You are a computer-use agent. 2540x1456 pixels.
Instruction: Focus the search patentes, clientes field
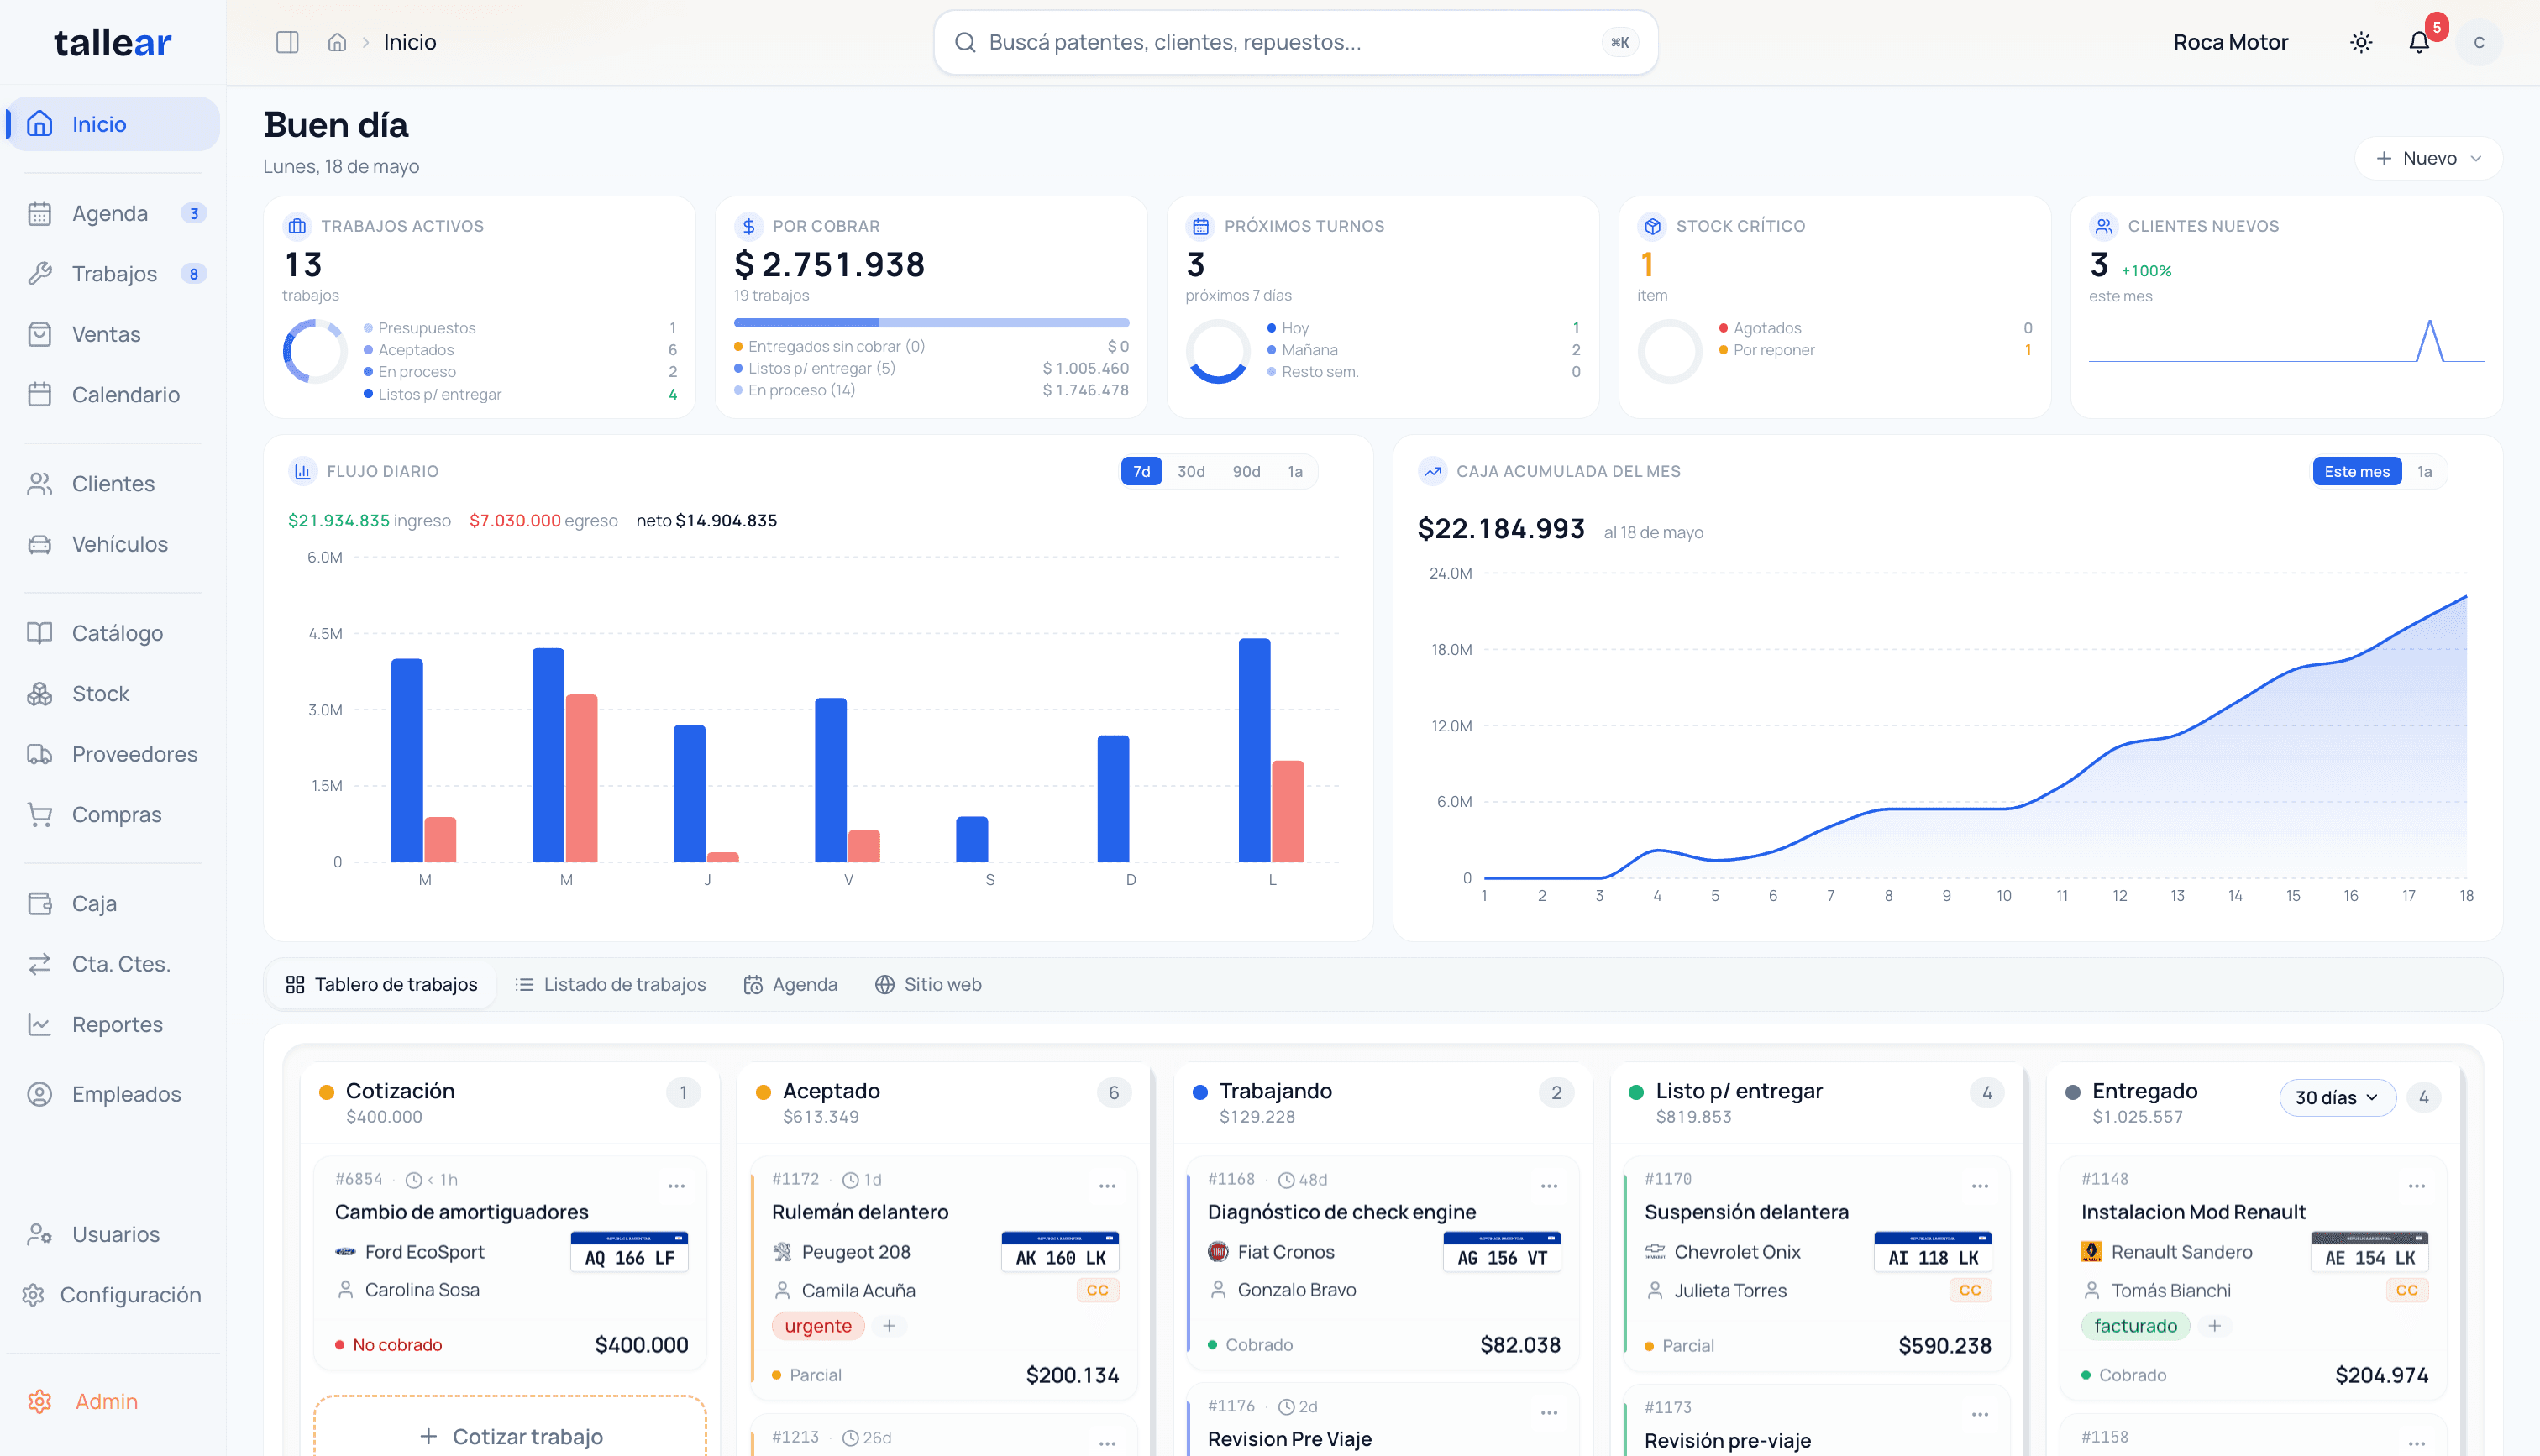pos(1295,42)
